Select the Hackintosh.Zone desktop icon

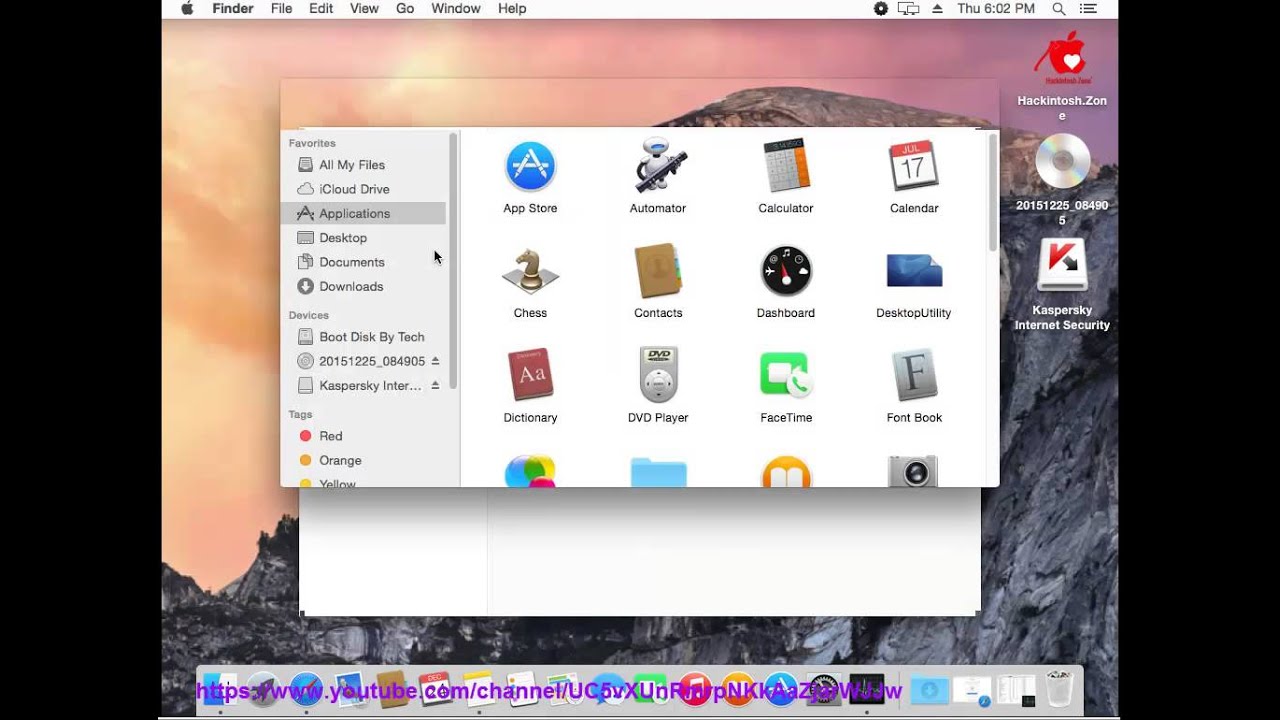point(1062,59)
